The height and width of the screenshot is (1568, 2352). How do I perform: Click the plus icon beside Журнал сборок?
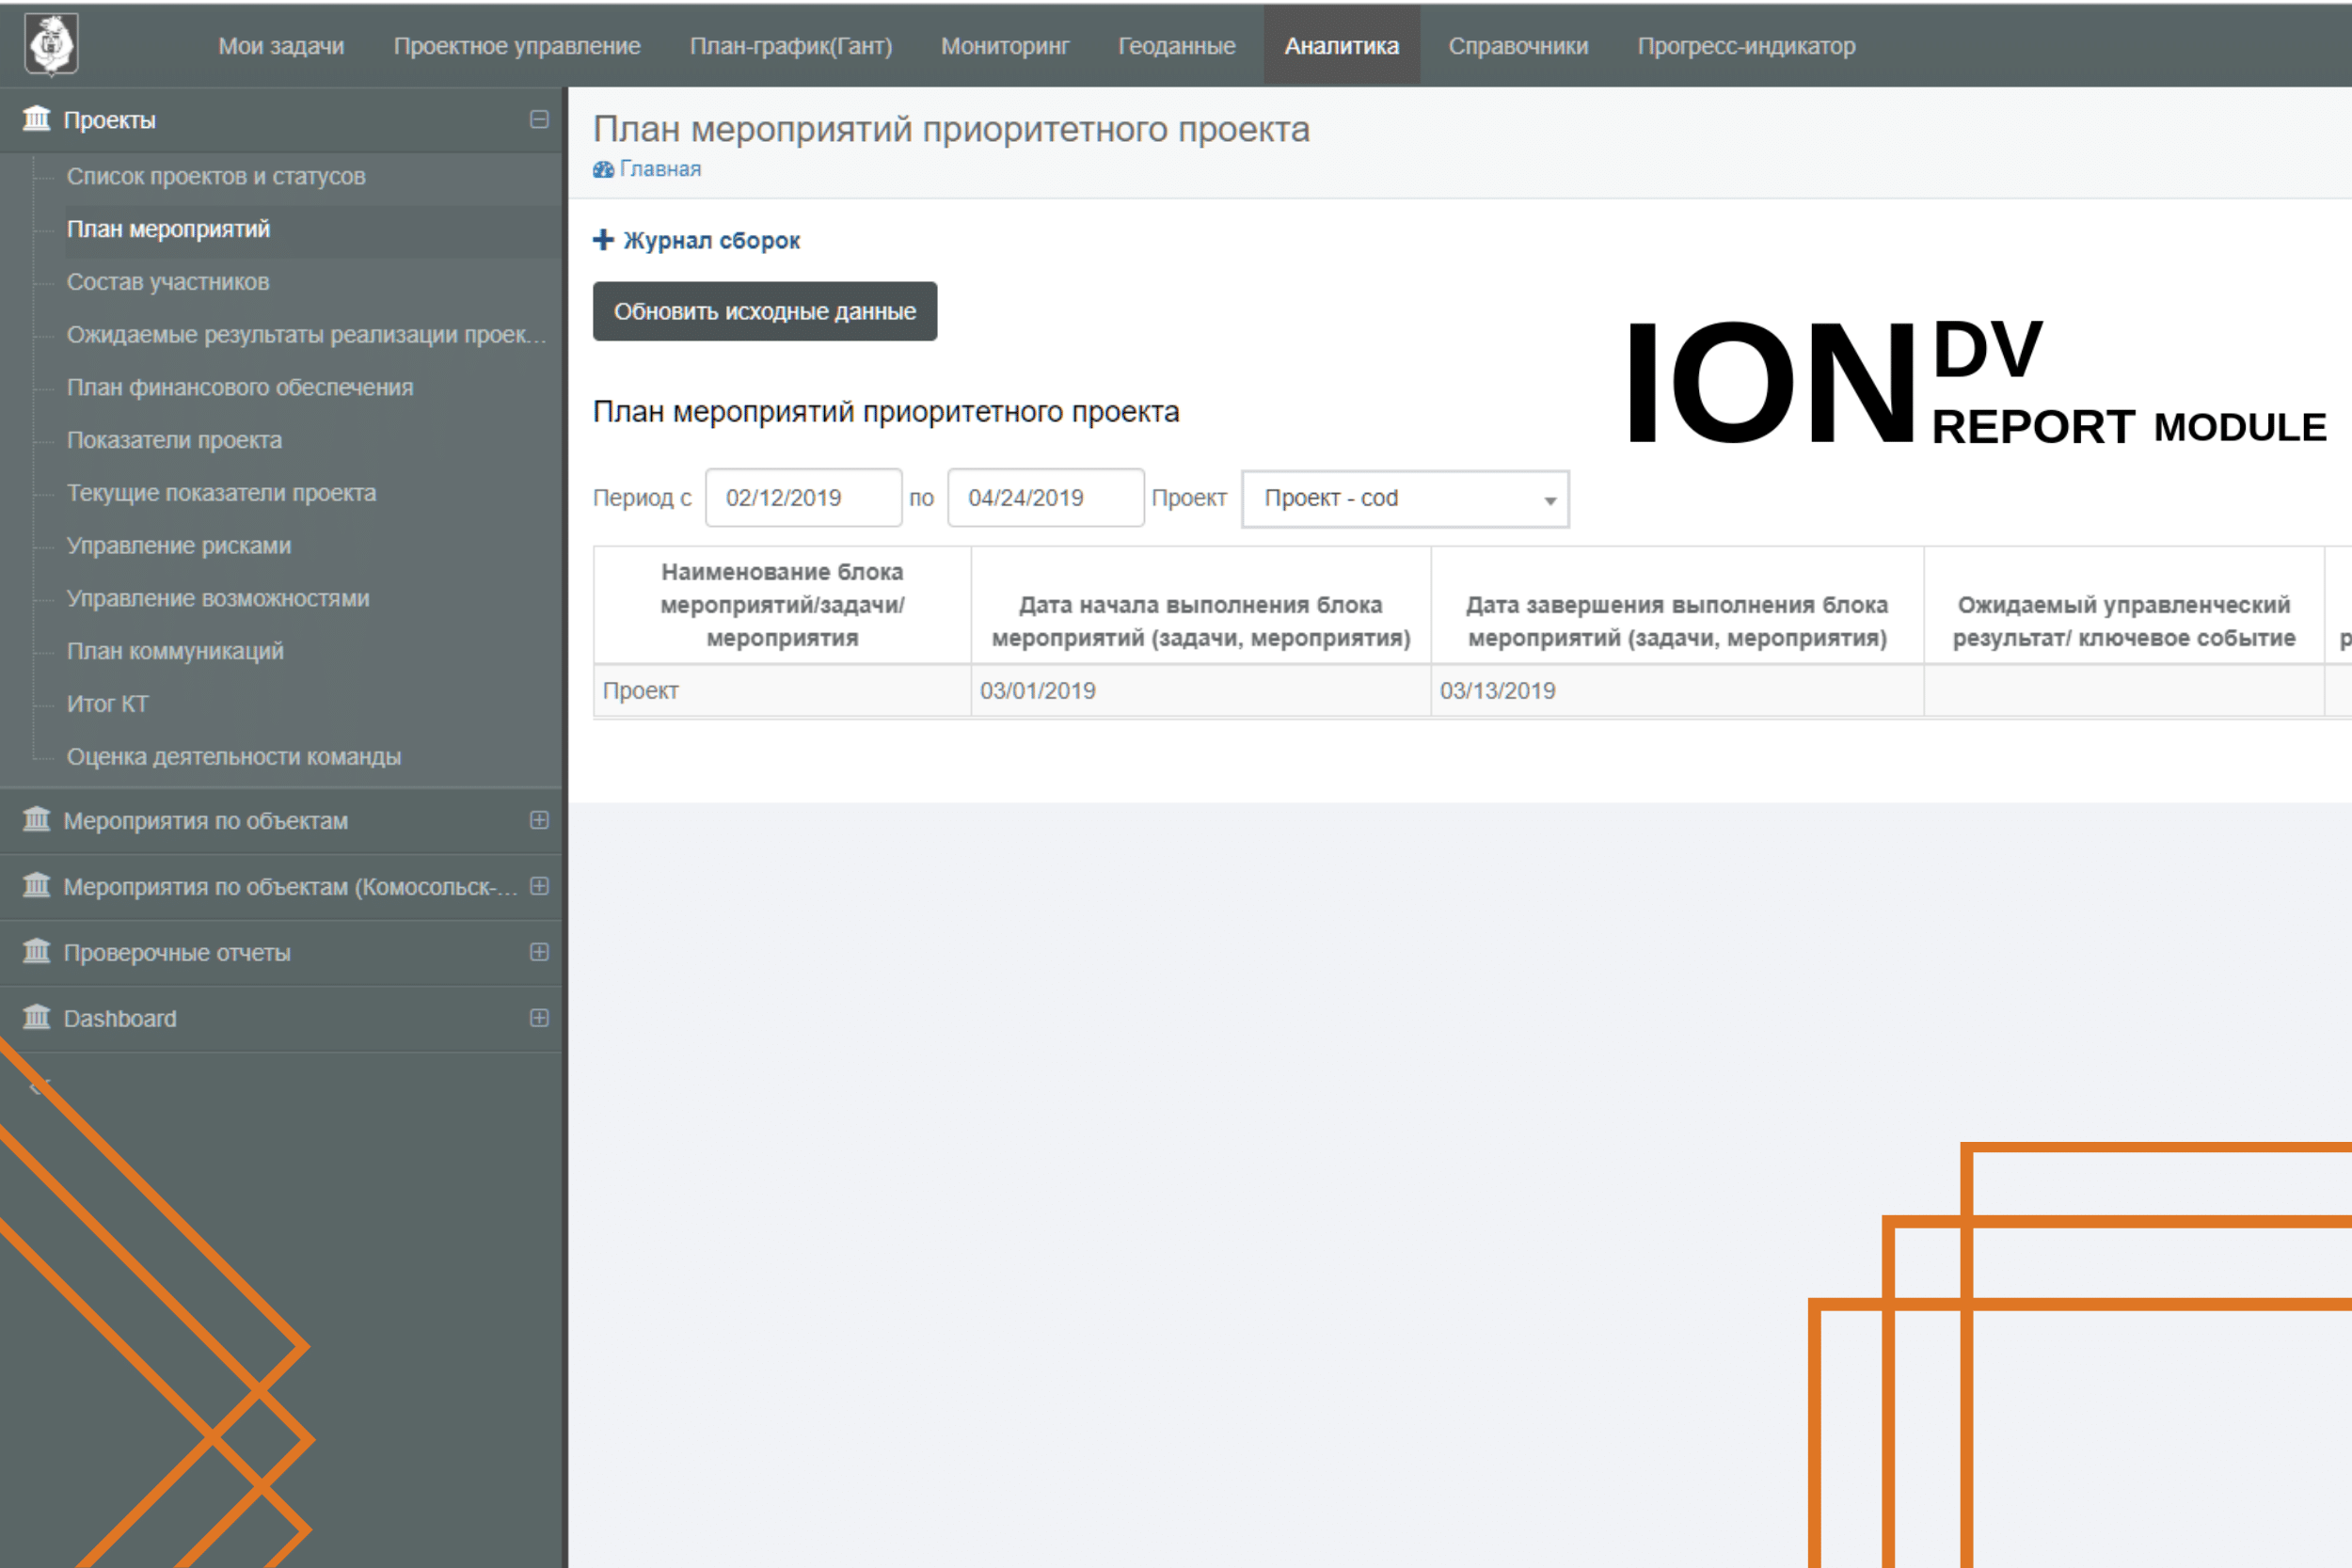coord(603,240)
